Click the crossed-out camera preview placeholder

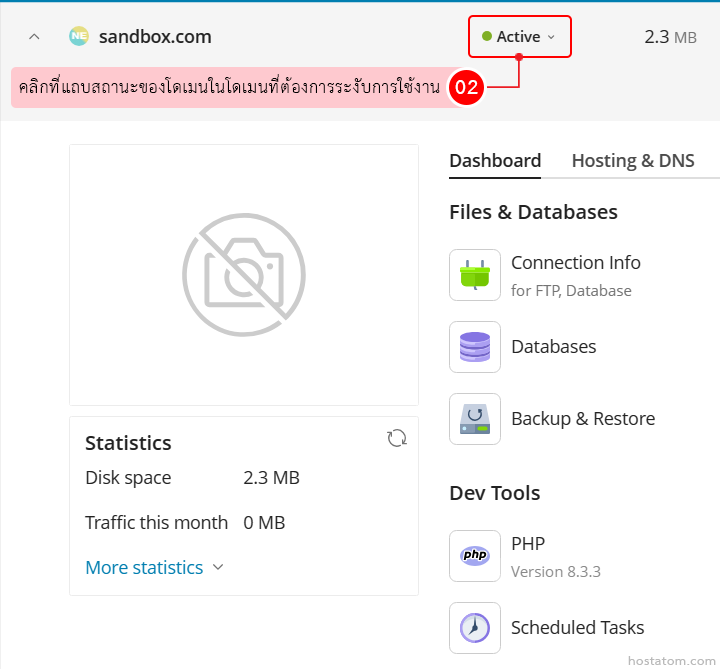point(244,274)
